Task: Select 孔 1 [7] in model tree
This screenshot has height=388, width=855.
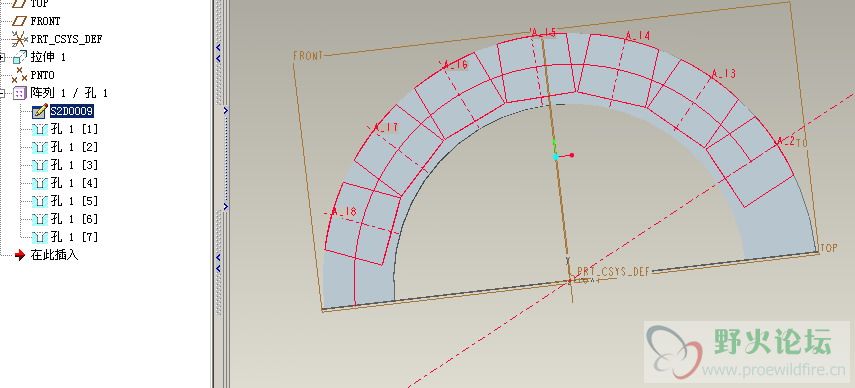Action: click(x=74, y=237)
